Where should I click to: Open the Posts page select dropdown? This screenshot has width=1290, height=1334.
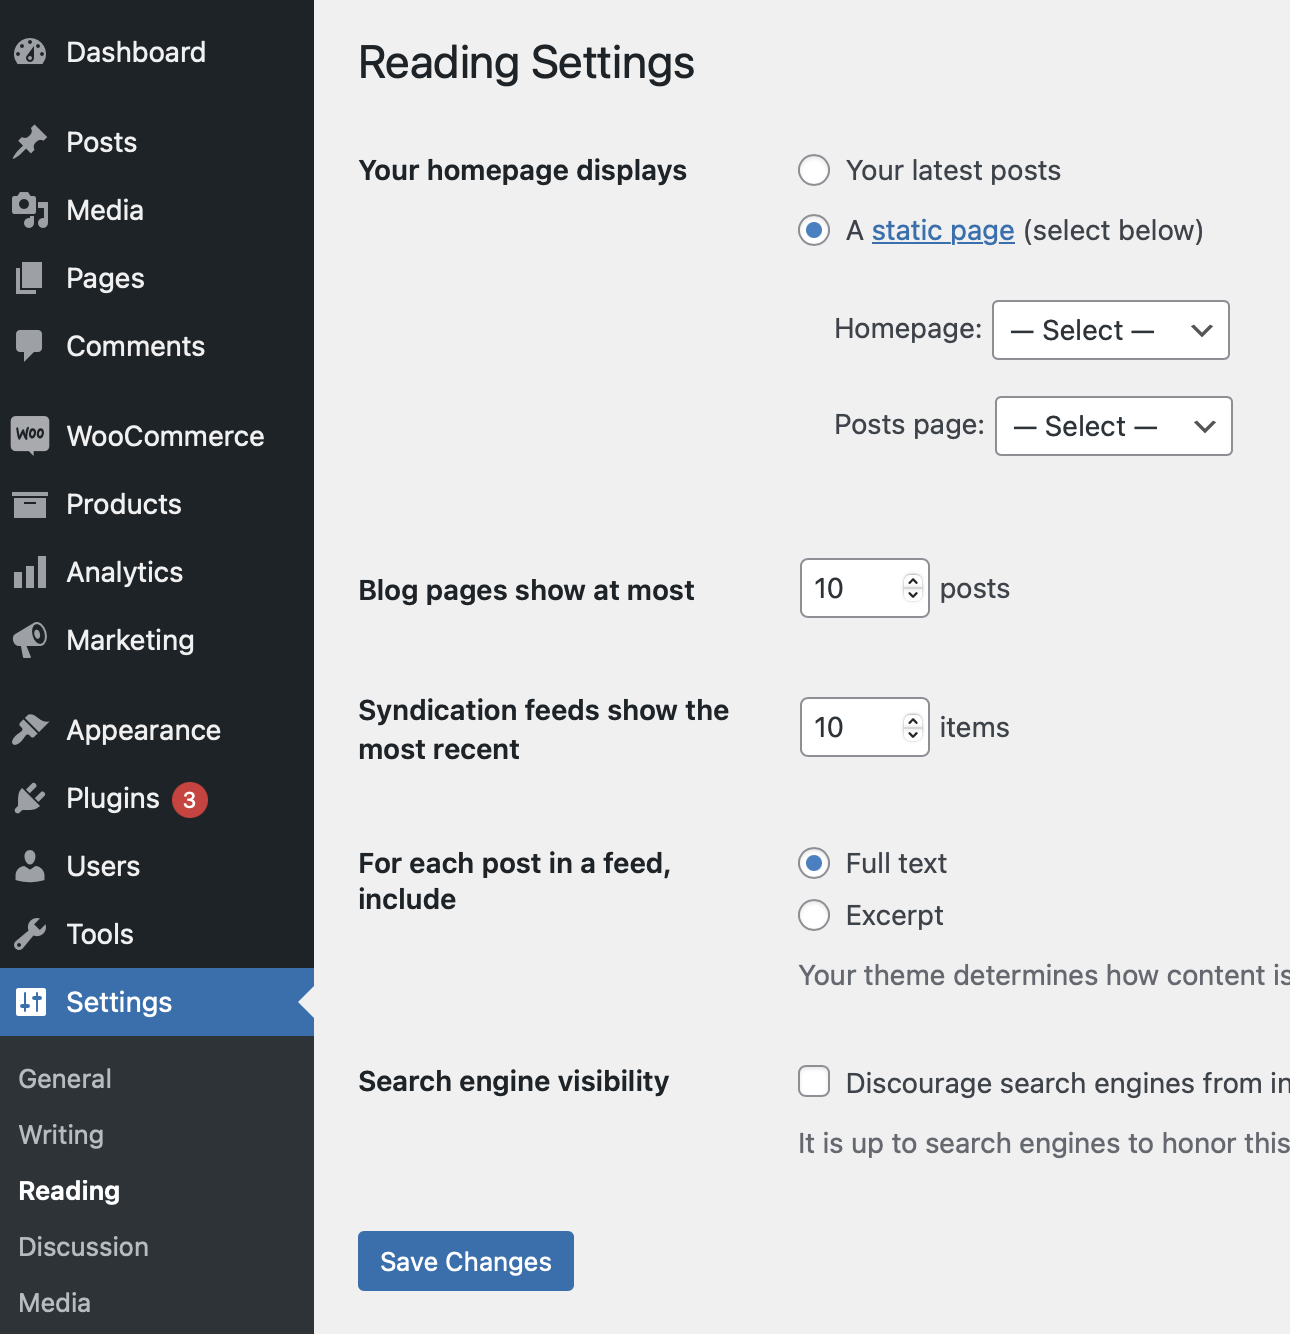(x=1114, y=426)
